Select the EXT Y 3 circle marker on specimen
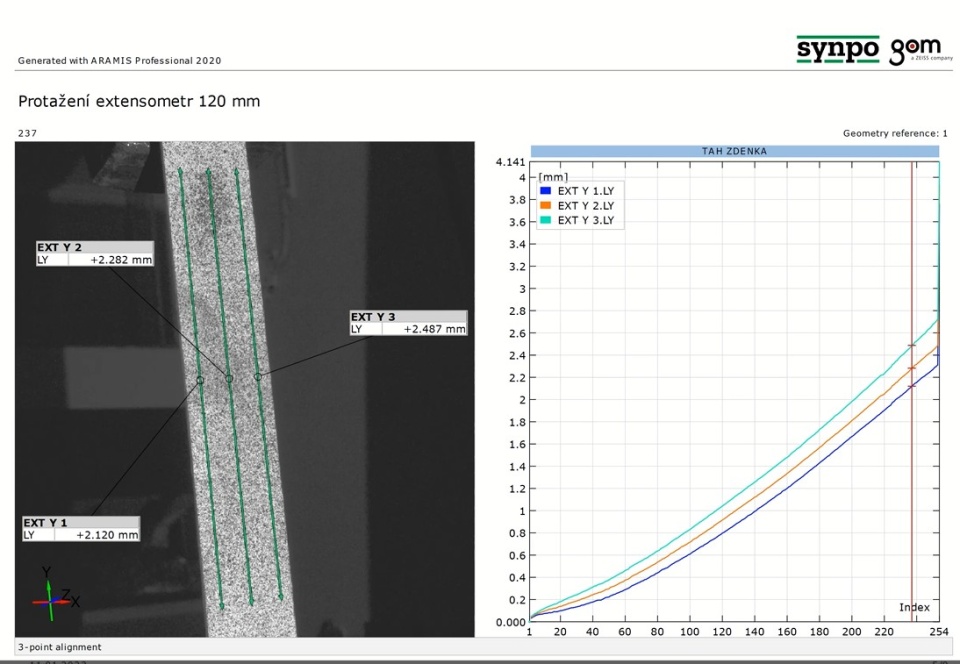 pyautogui.click(x=257, y=377)
